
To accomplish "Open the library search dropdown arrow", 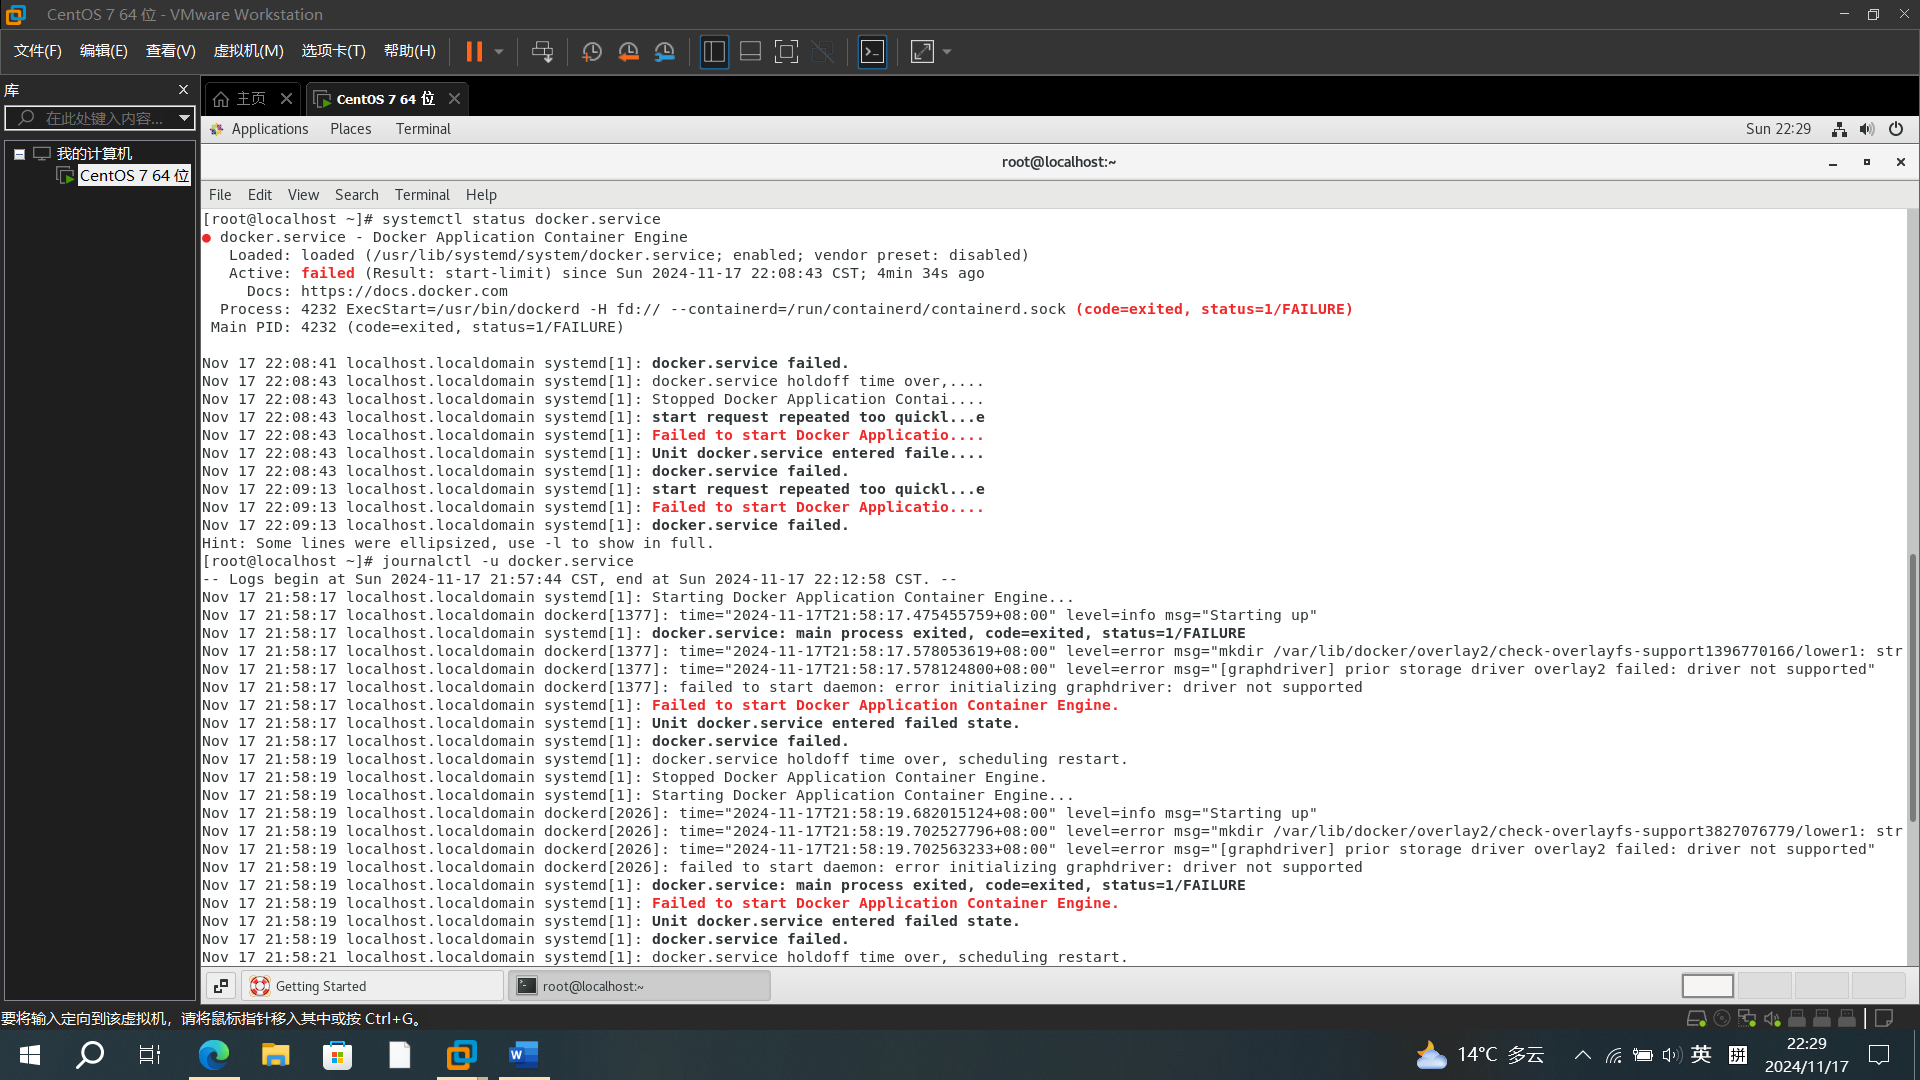I will 185,118.
